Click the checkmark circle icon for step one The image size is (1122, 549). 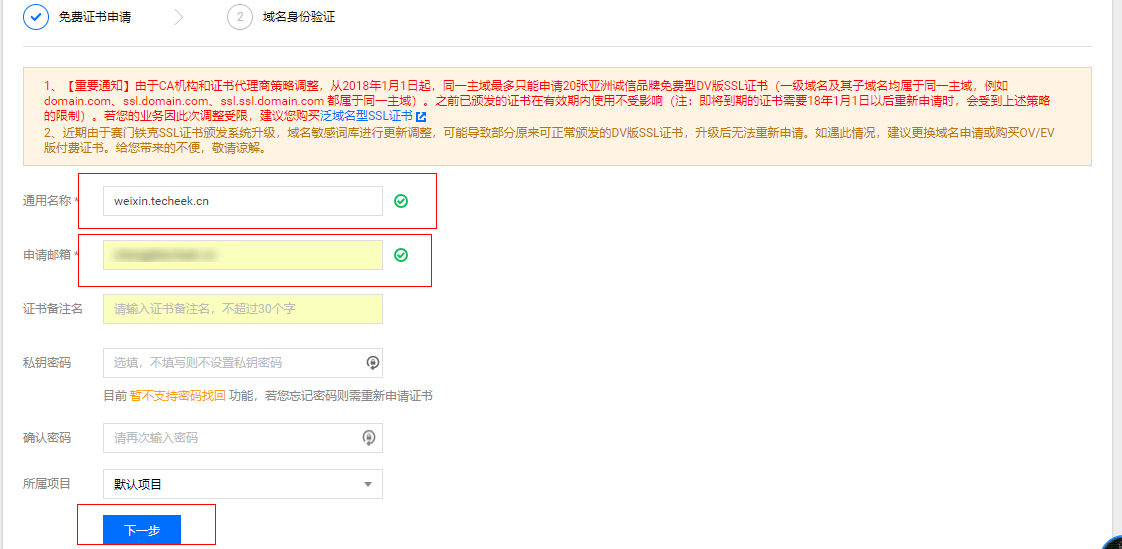pos(37,17)
